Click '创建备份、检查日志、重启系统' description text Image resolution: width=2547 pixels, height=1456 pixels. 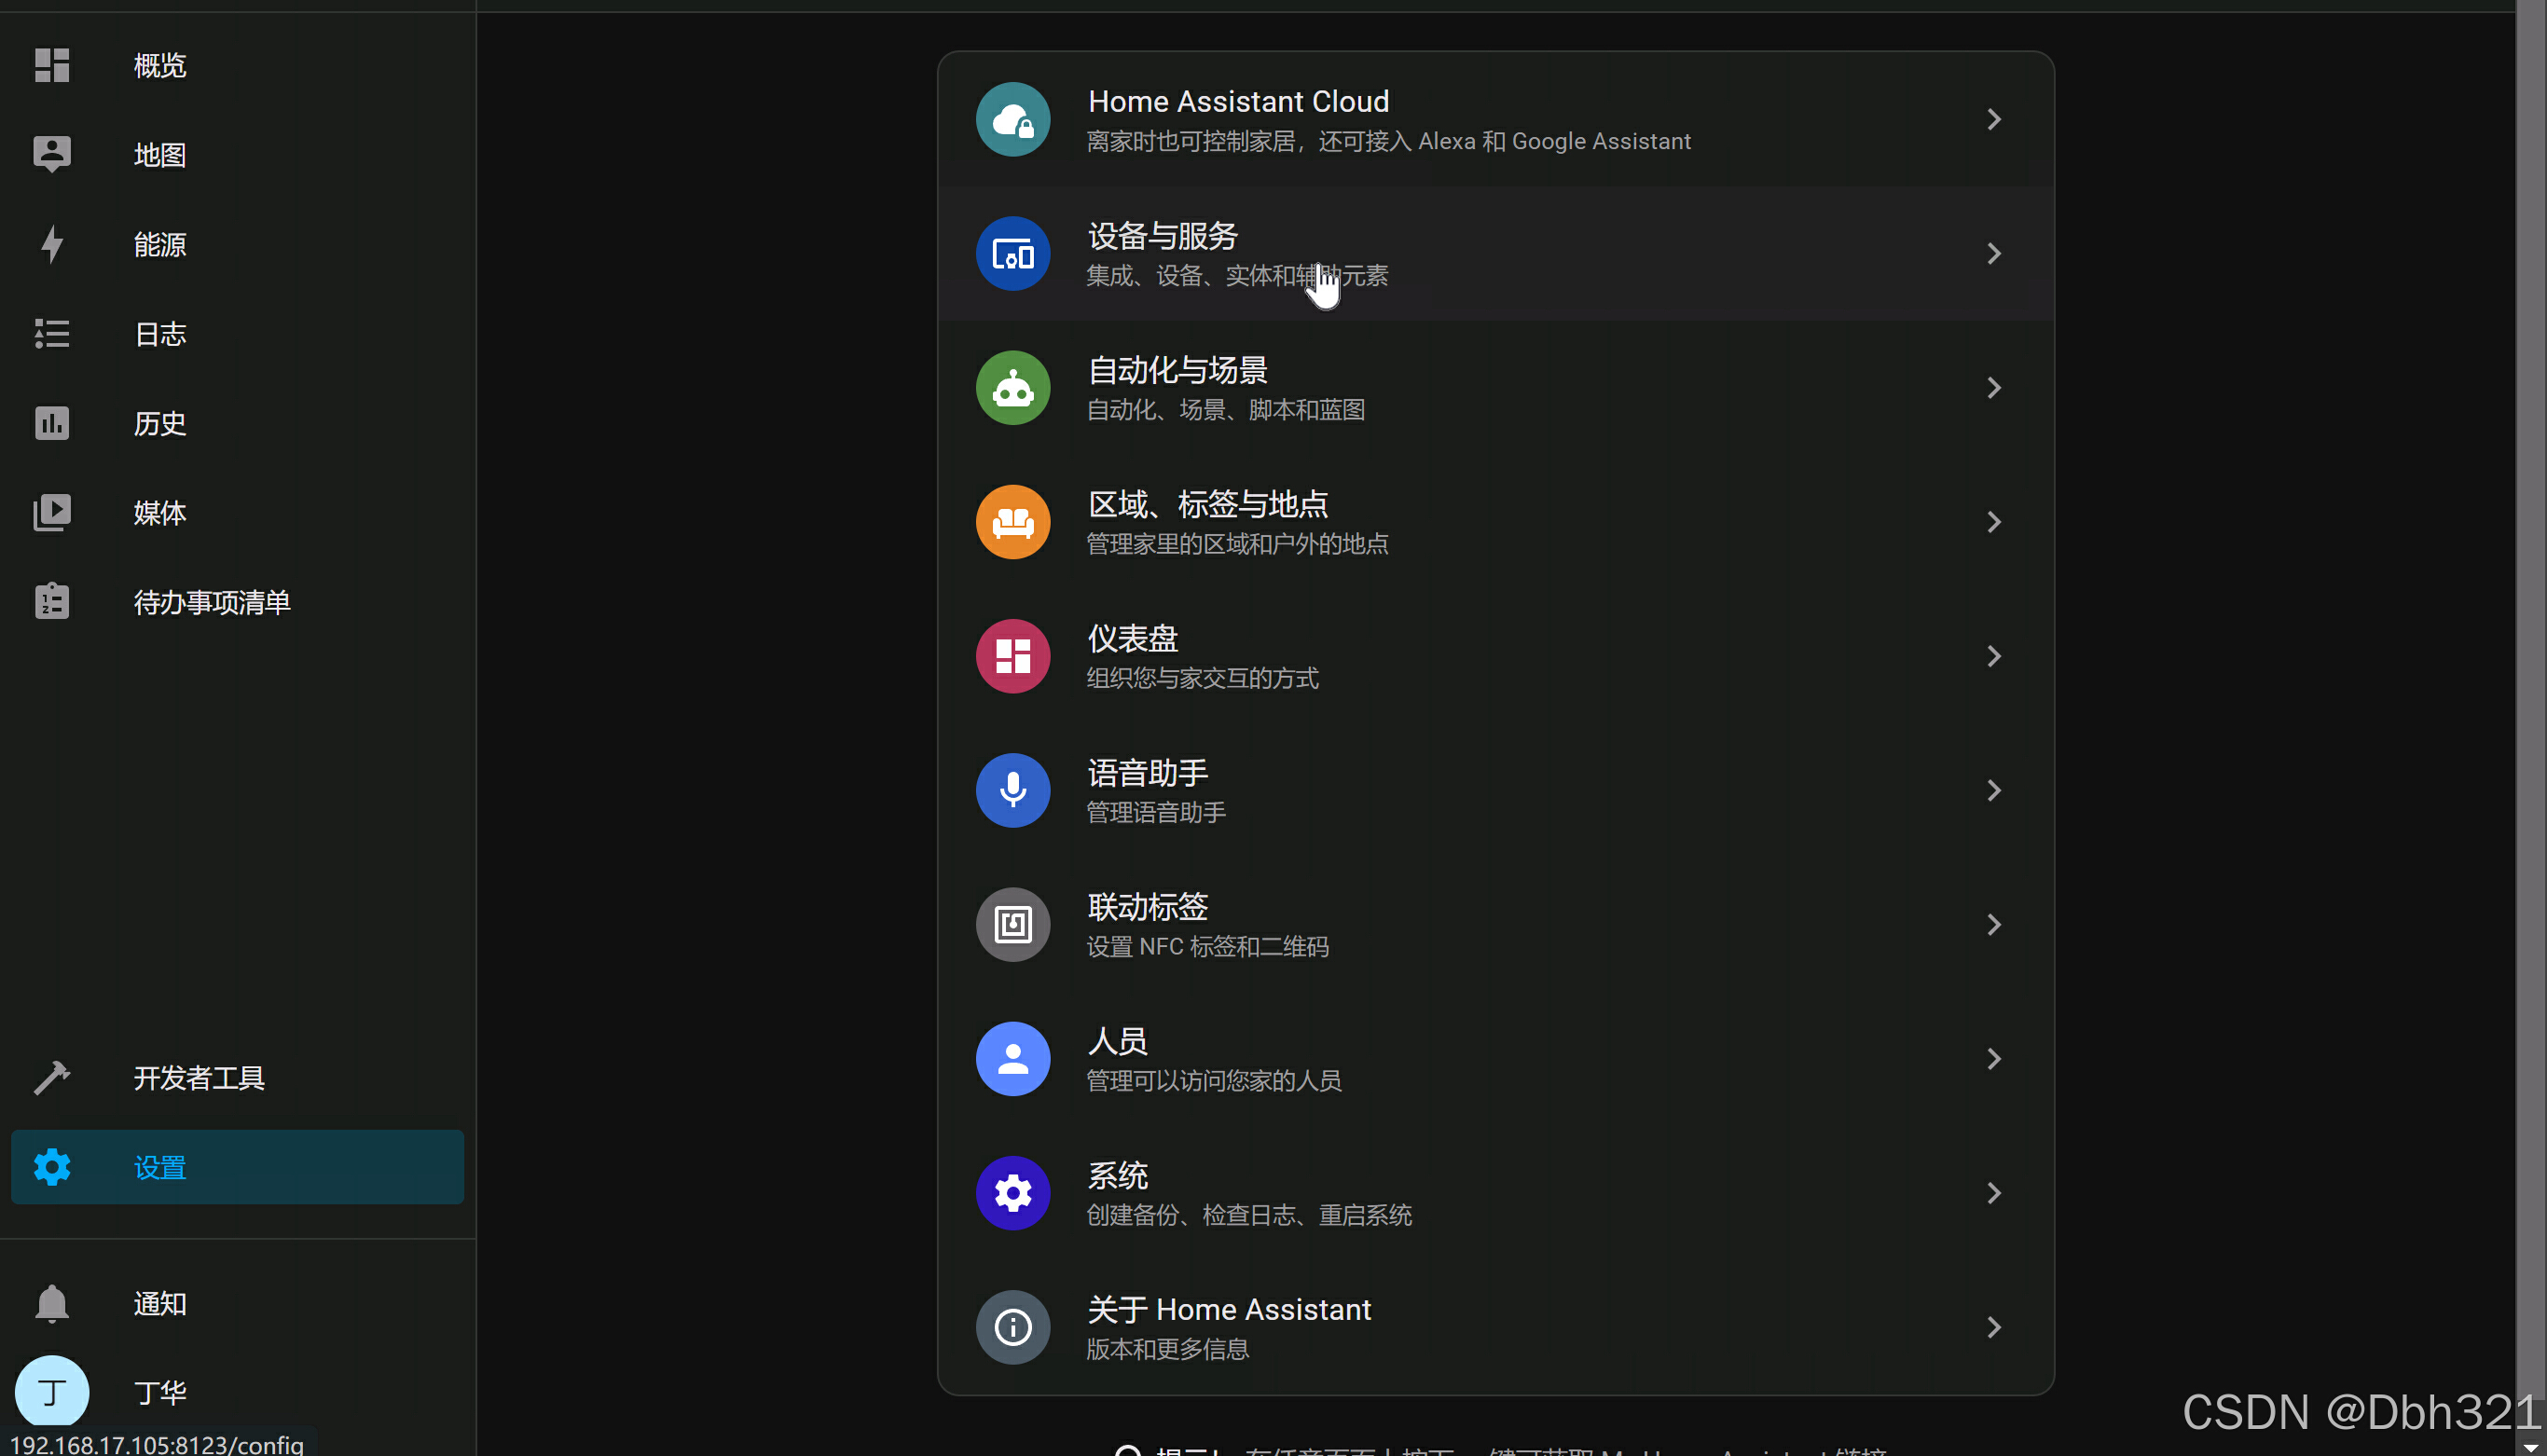(x=1249, y=1215)
